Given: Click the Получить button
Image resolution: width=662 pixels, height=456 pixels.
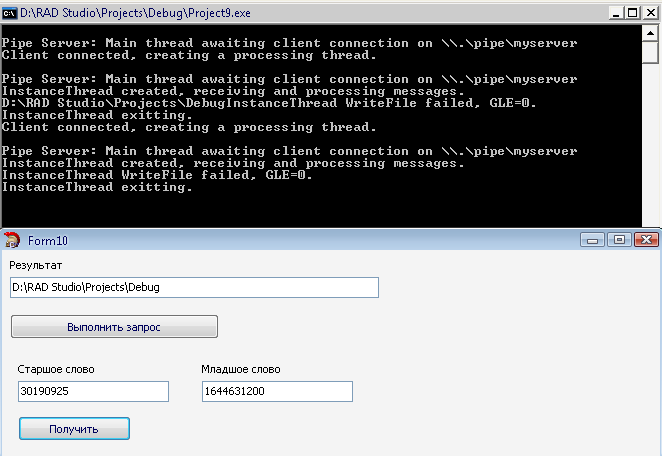Looking at the screenshot, I should 74,429.
